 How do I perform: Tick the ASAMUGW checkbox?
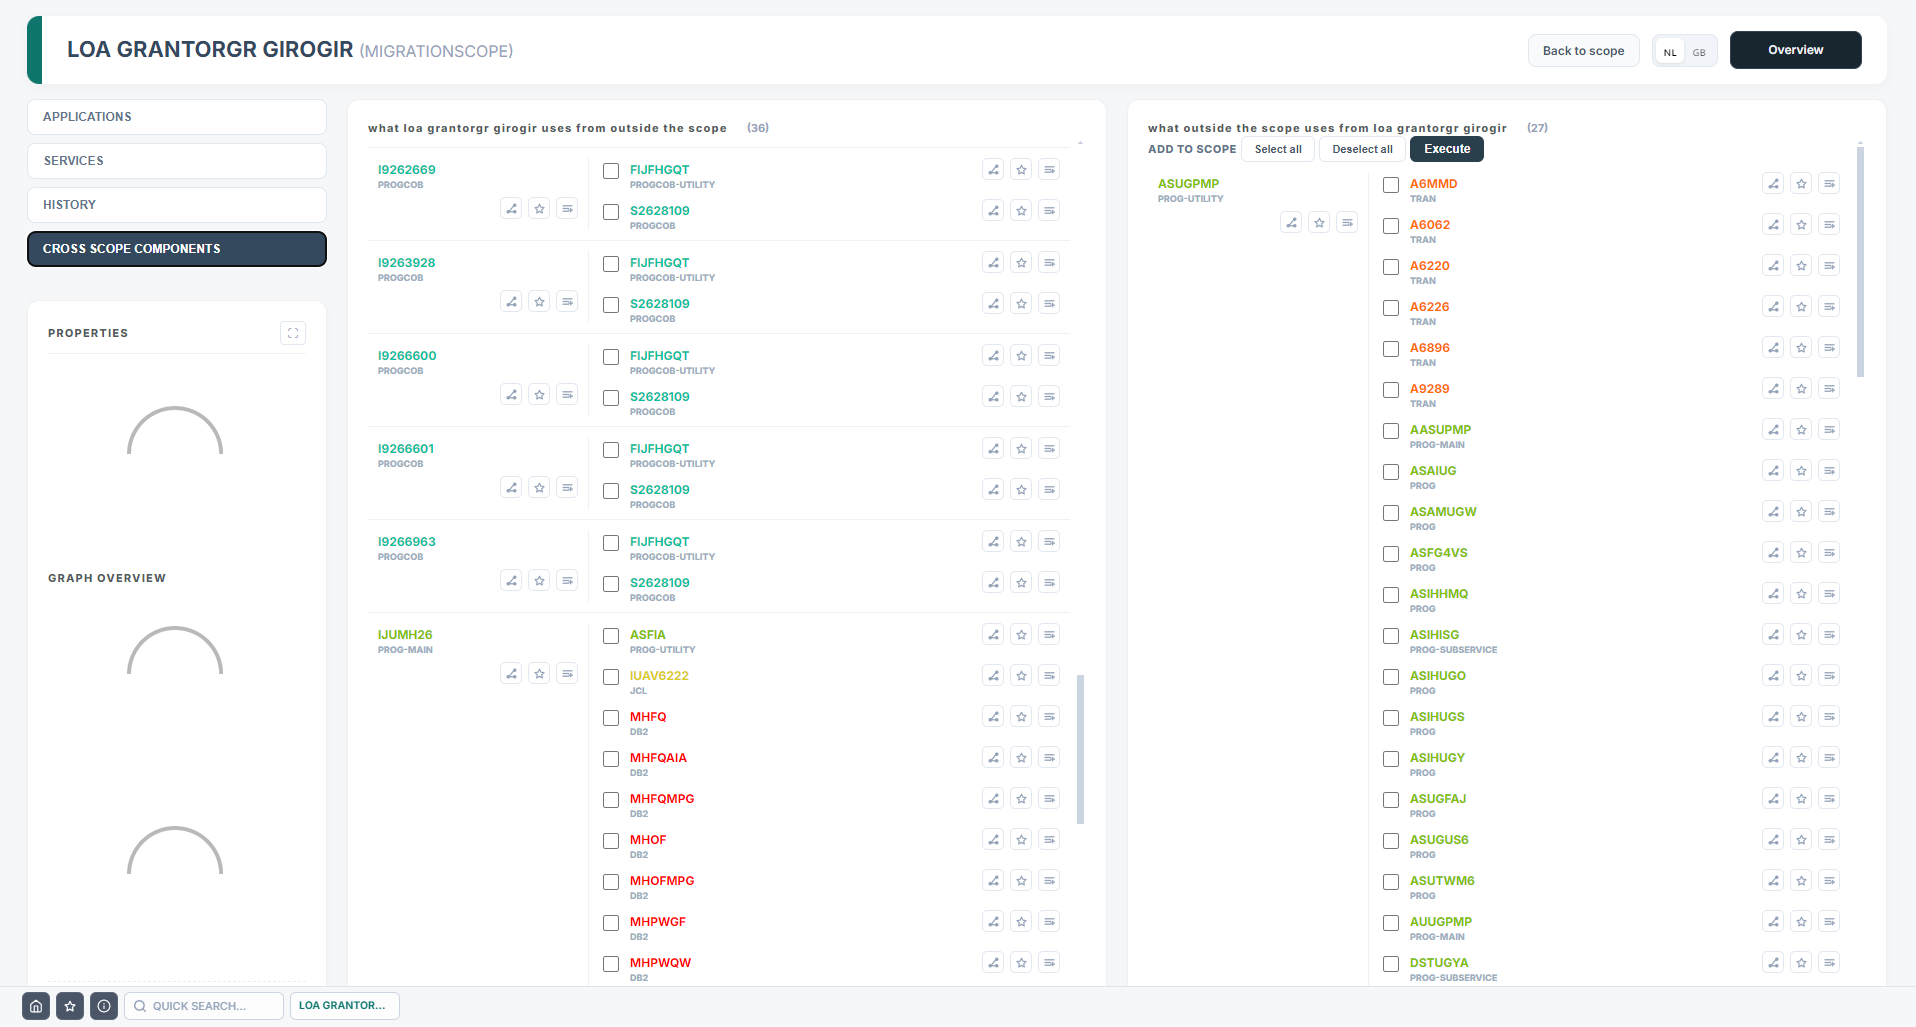point(1391,513)
